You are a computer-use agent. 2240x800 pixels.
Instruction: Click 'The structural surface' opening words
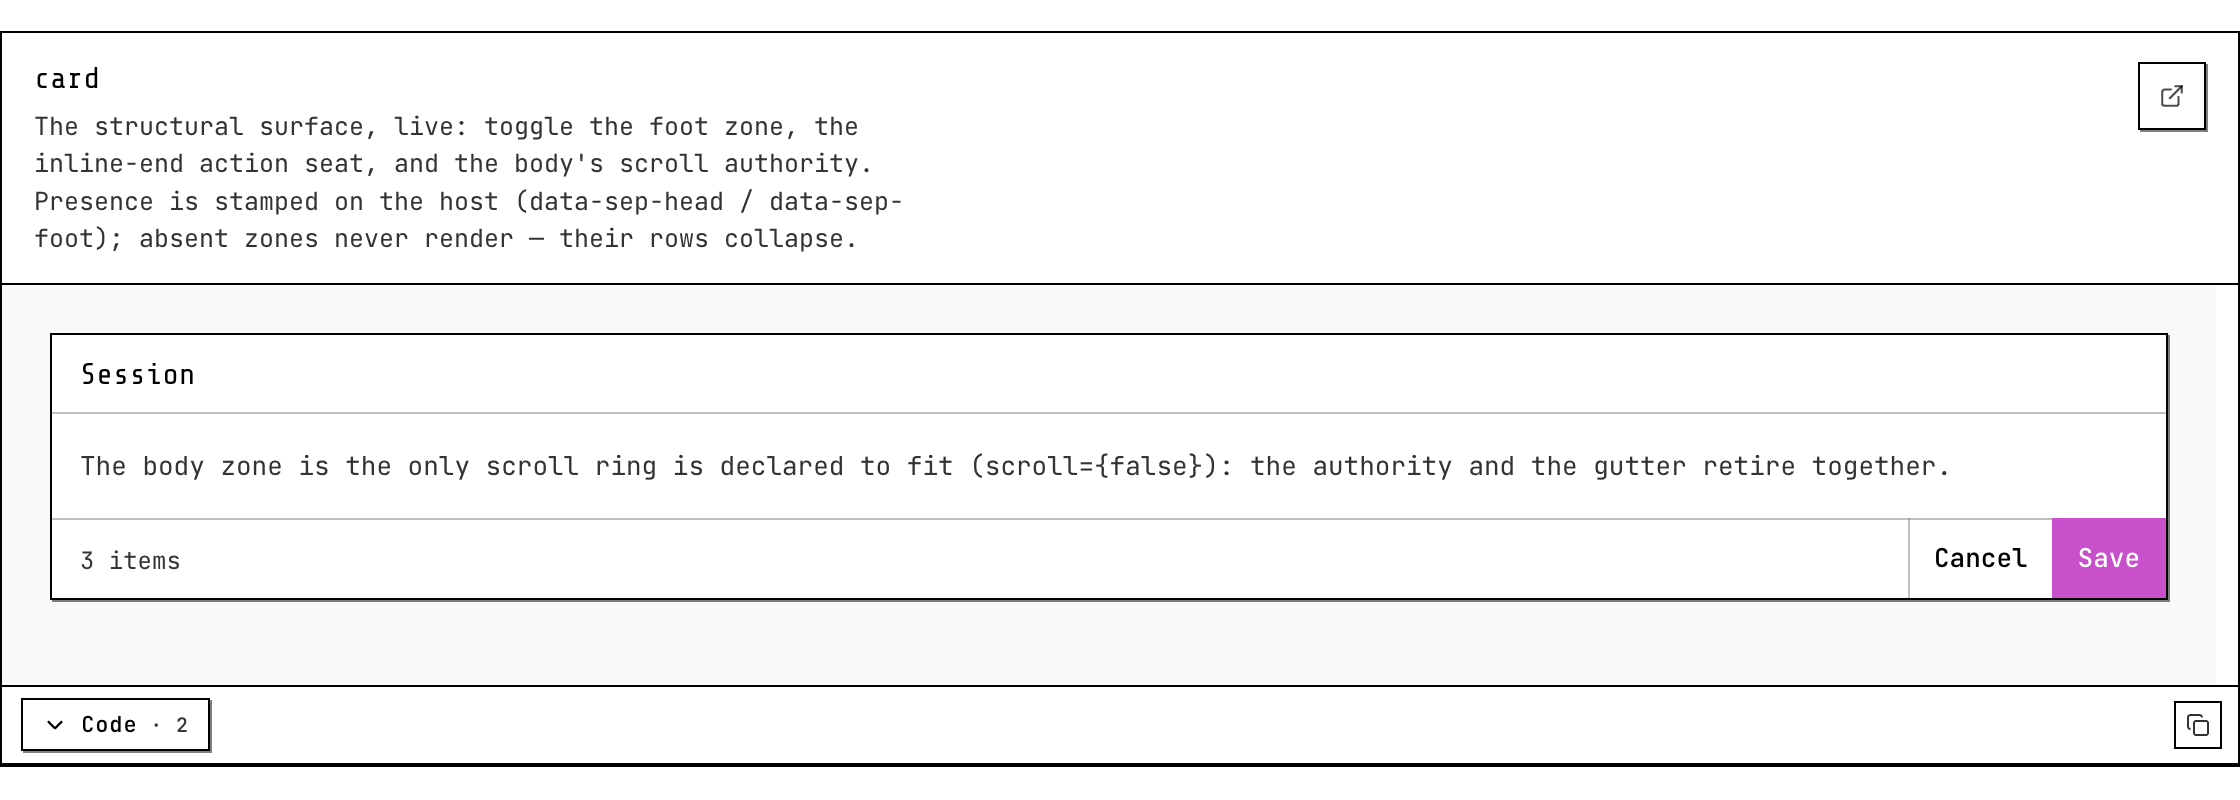(x=184, y=127)
